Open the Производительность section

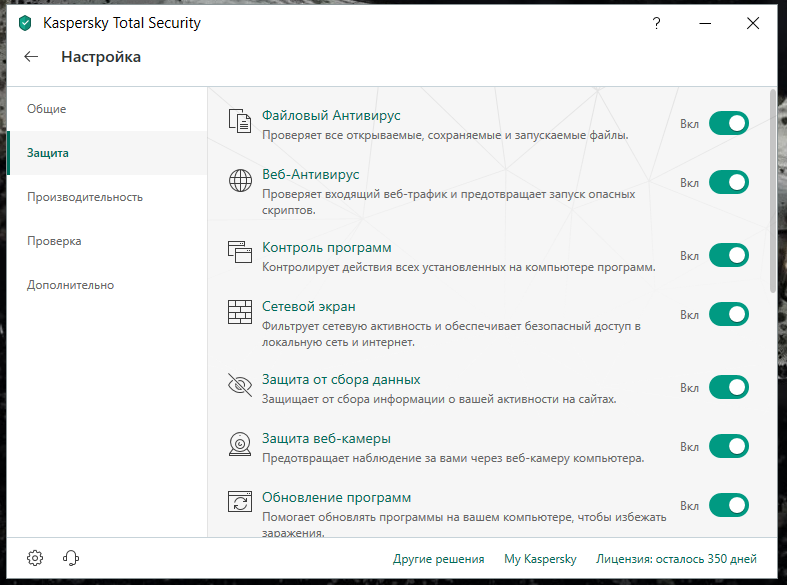tap(85, 197)
